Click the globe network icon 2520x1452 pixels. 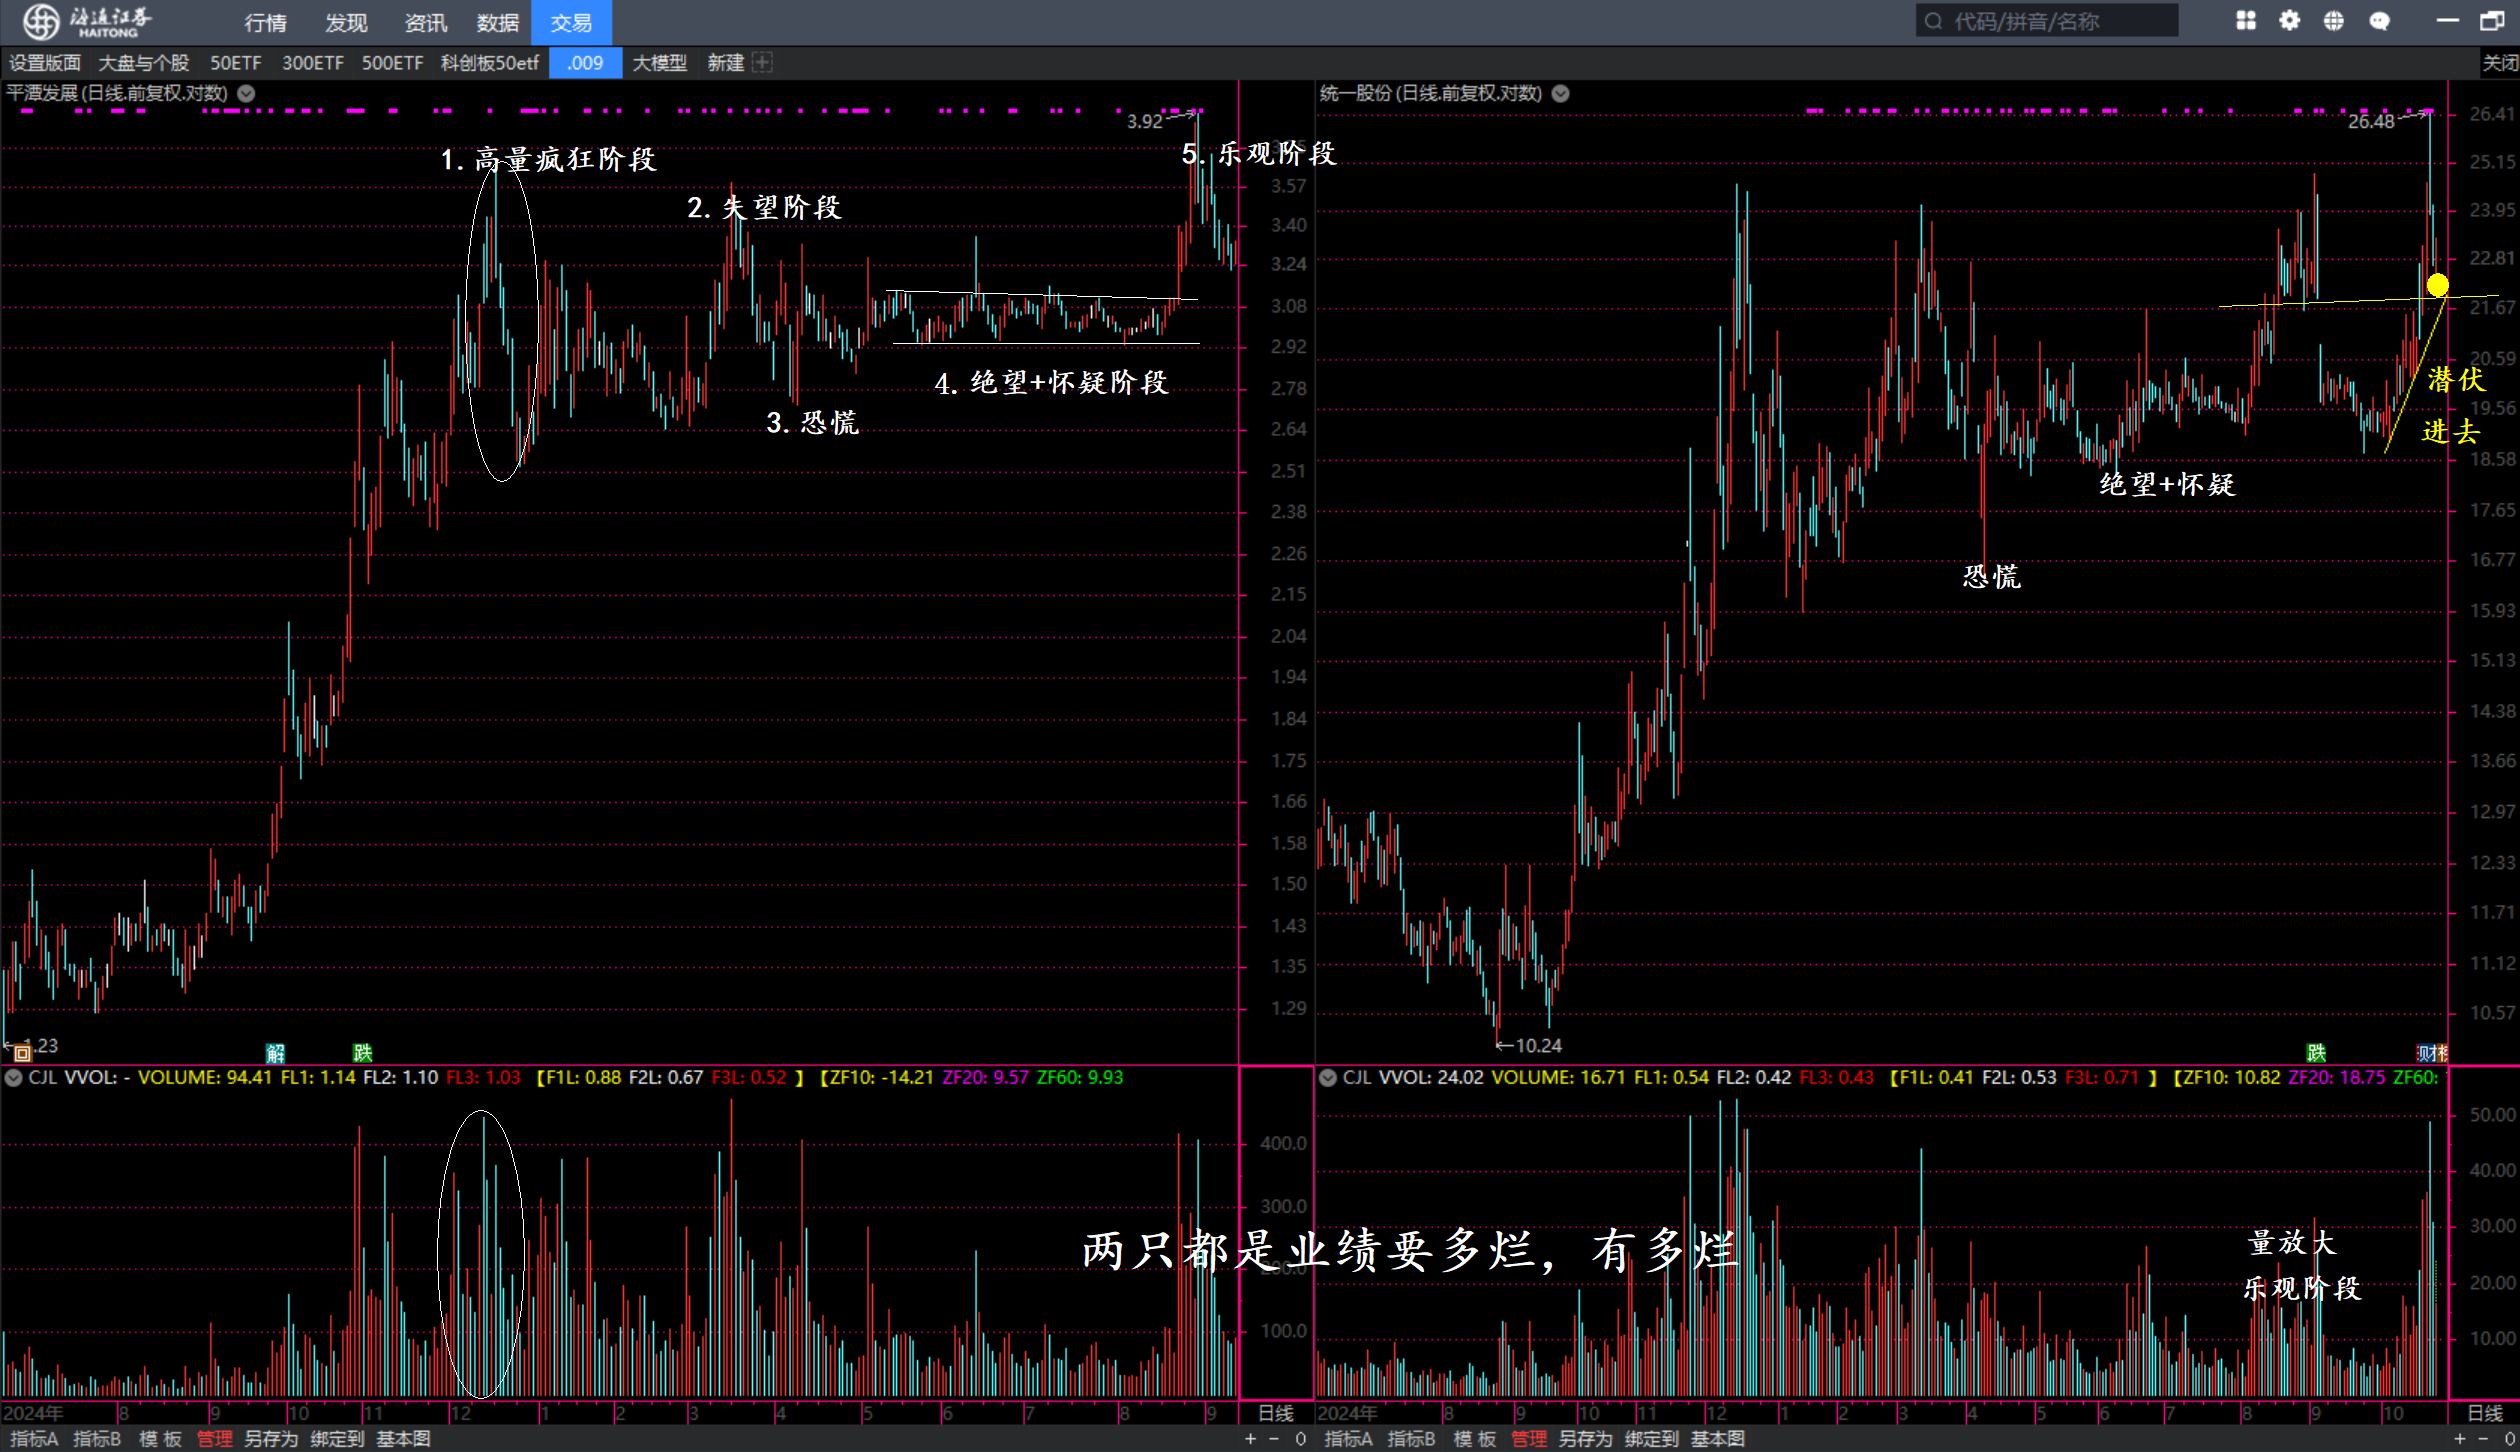pyautogui.click(x=2333, y=21)
